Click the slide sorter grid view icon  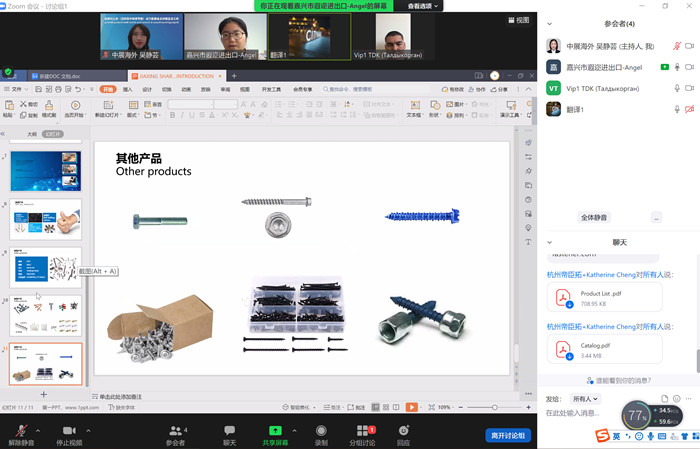pyautogui.click(x=386, y=407)
